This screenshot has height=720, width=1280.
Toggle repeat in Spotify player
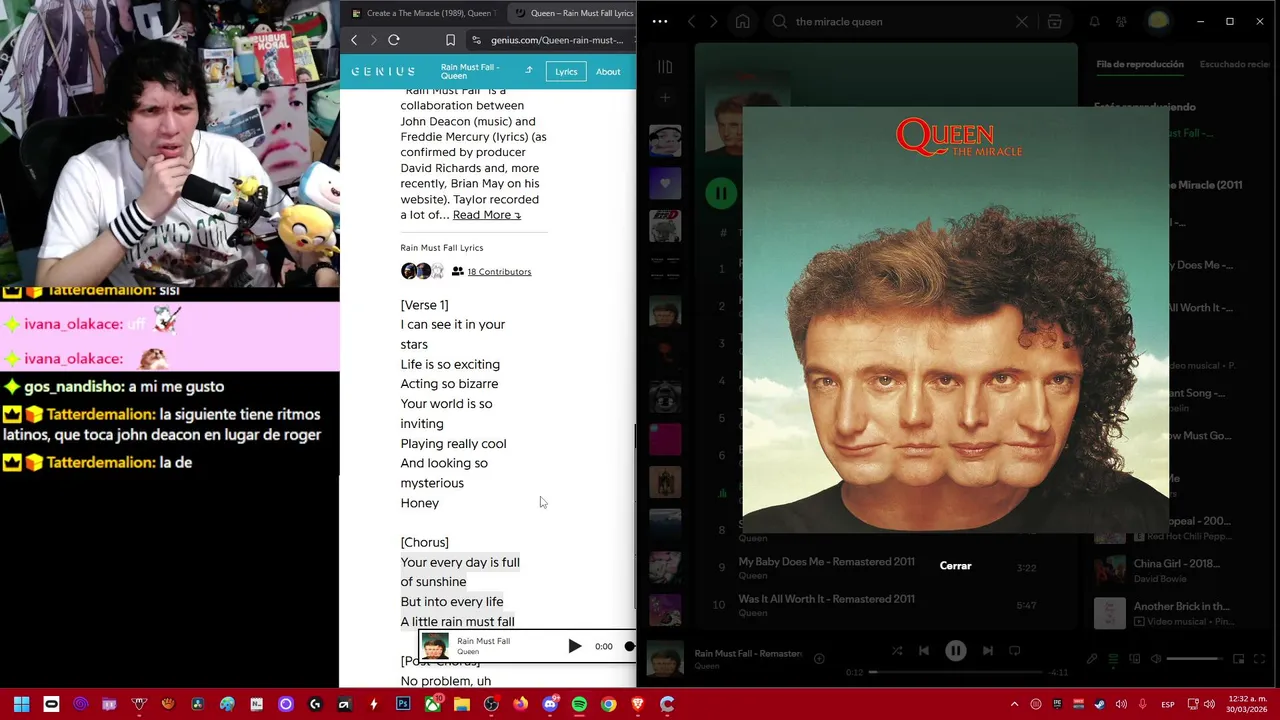pos(1015,651)
